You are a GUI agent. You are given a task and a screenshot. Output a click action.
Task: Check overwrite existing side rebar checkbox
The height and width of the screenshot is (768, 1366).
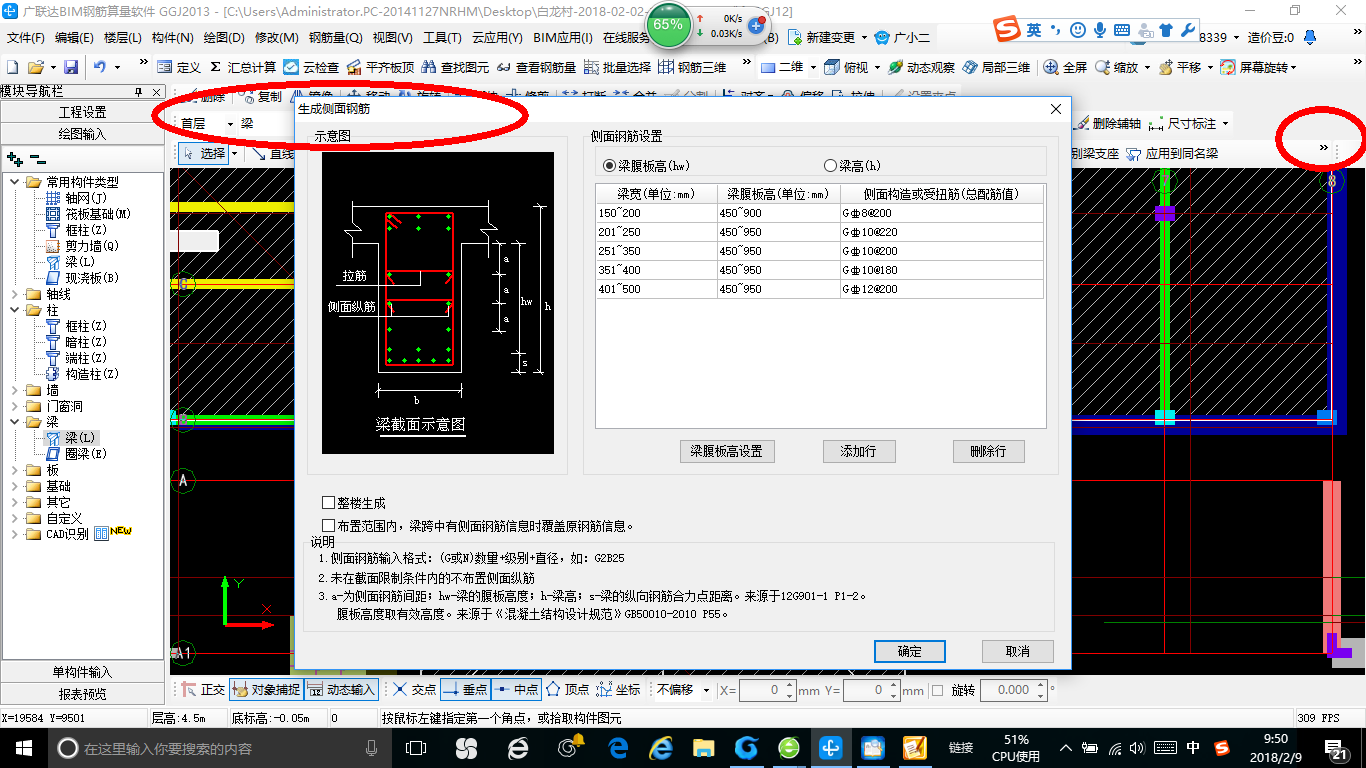pos(329,525)
